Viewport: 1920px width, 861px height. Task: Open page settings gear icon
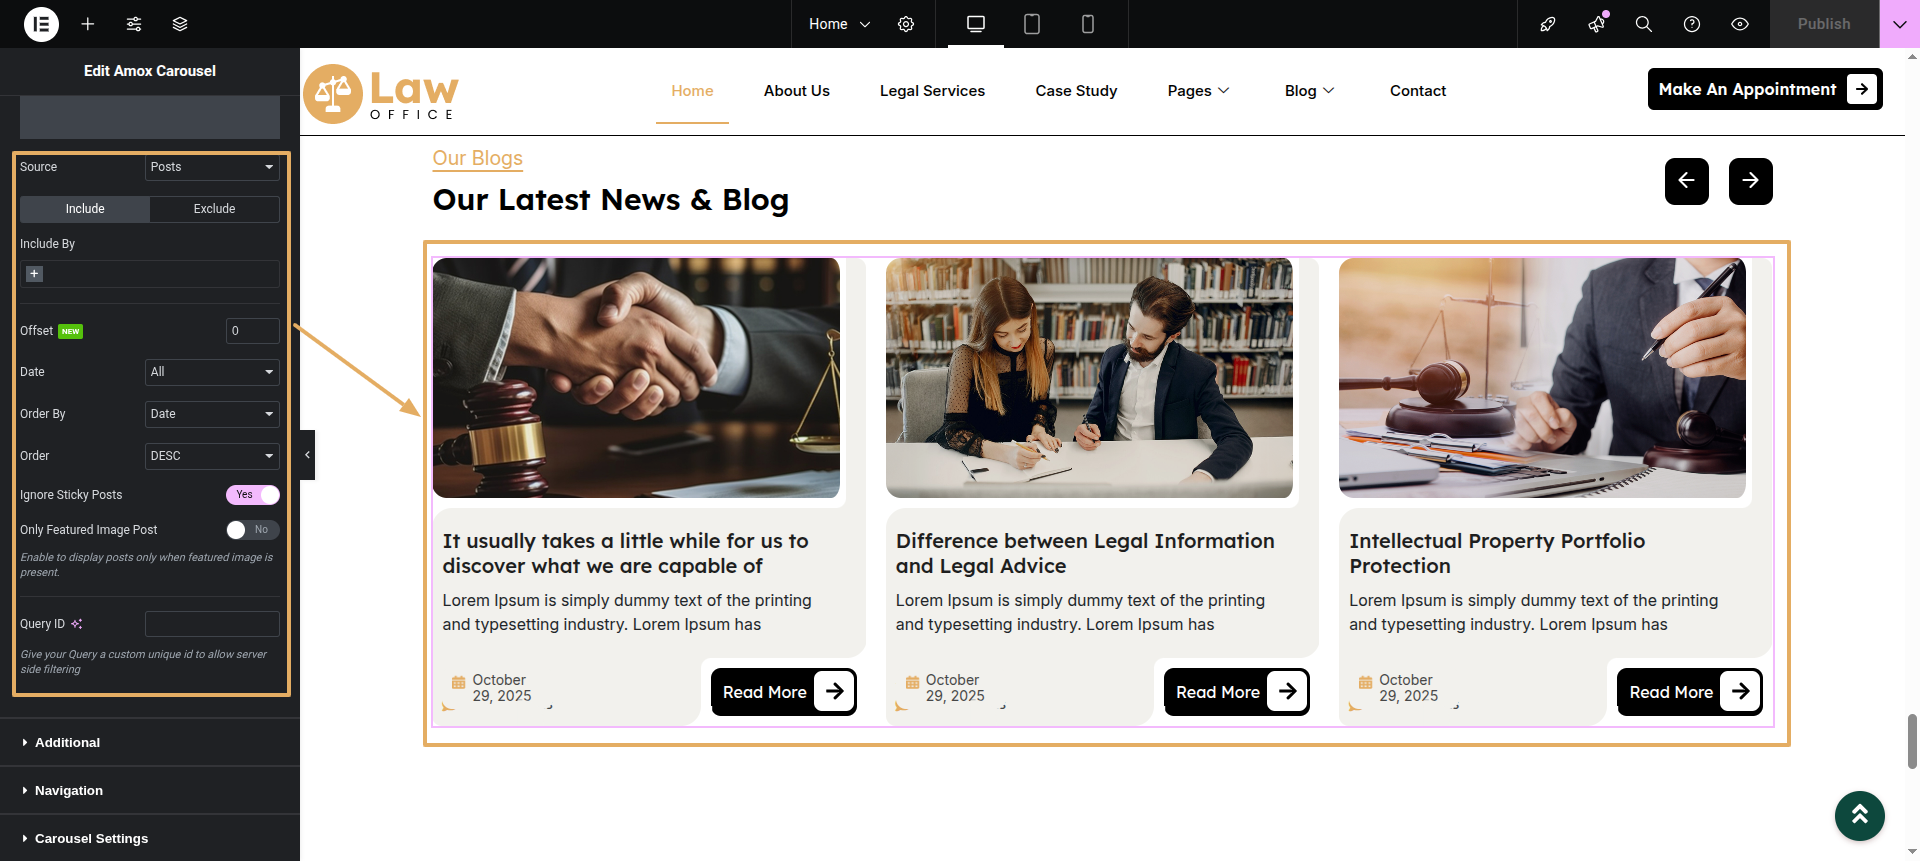(x=906, y=24)
